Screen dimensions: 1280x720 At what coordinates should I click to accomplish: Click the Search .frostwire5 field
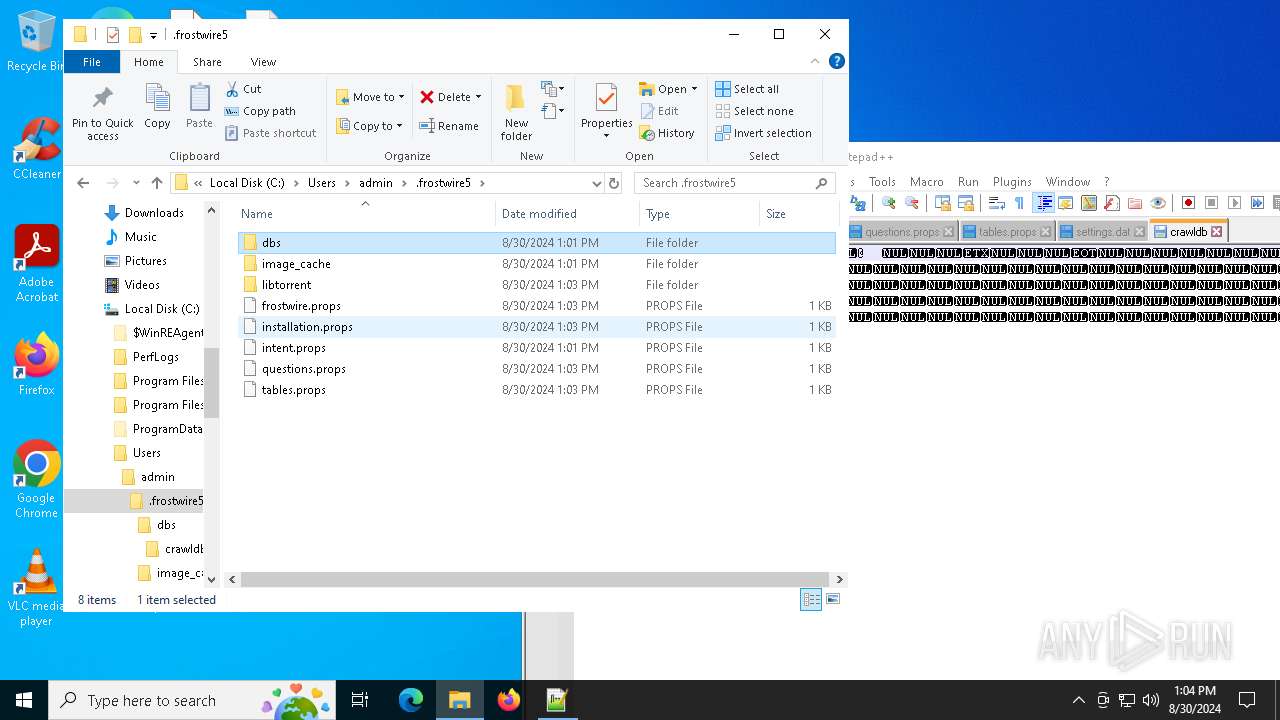pyautogui.click(x=735, y=183)
